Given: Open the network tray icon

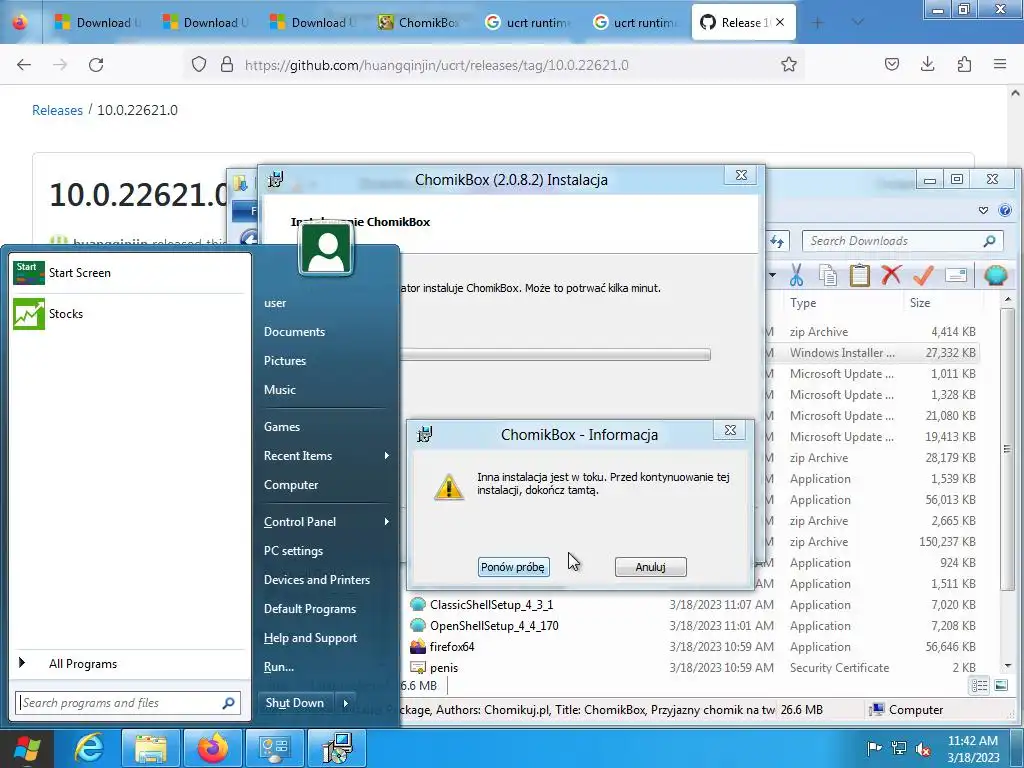Looking at the screenshot, I should tap(899, 748).
